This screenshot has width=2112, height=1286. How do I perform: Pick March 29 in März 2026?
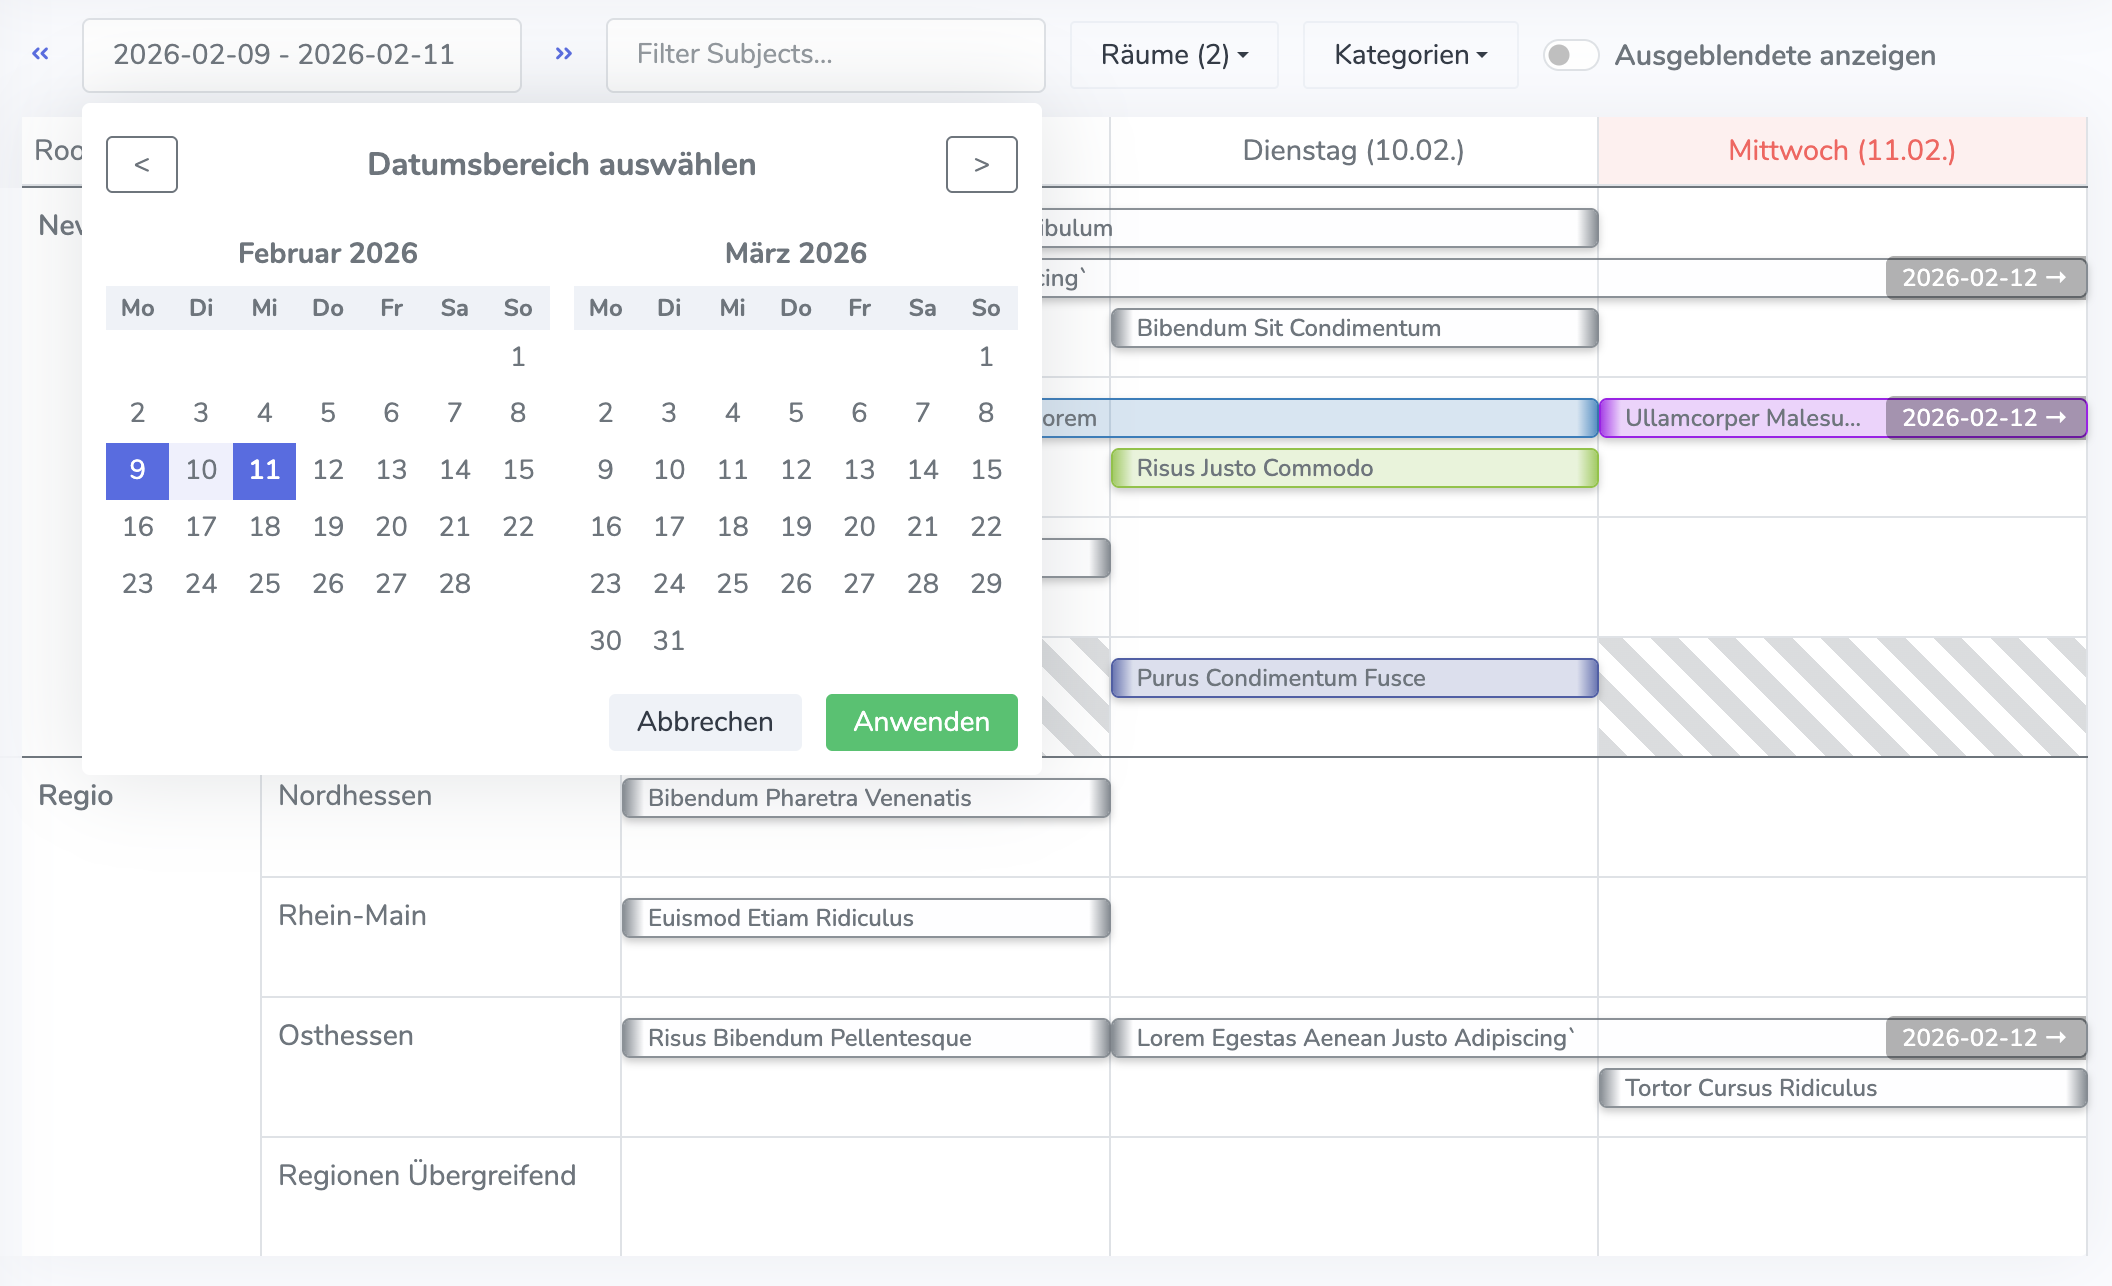pos(986,584)
